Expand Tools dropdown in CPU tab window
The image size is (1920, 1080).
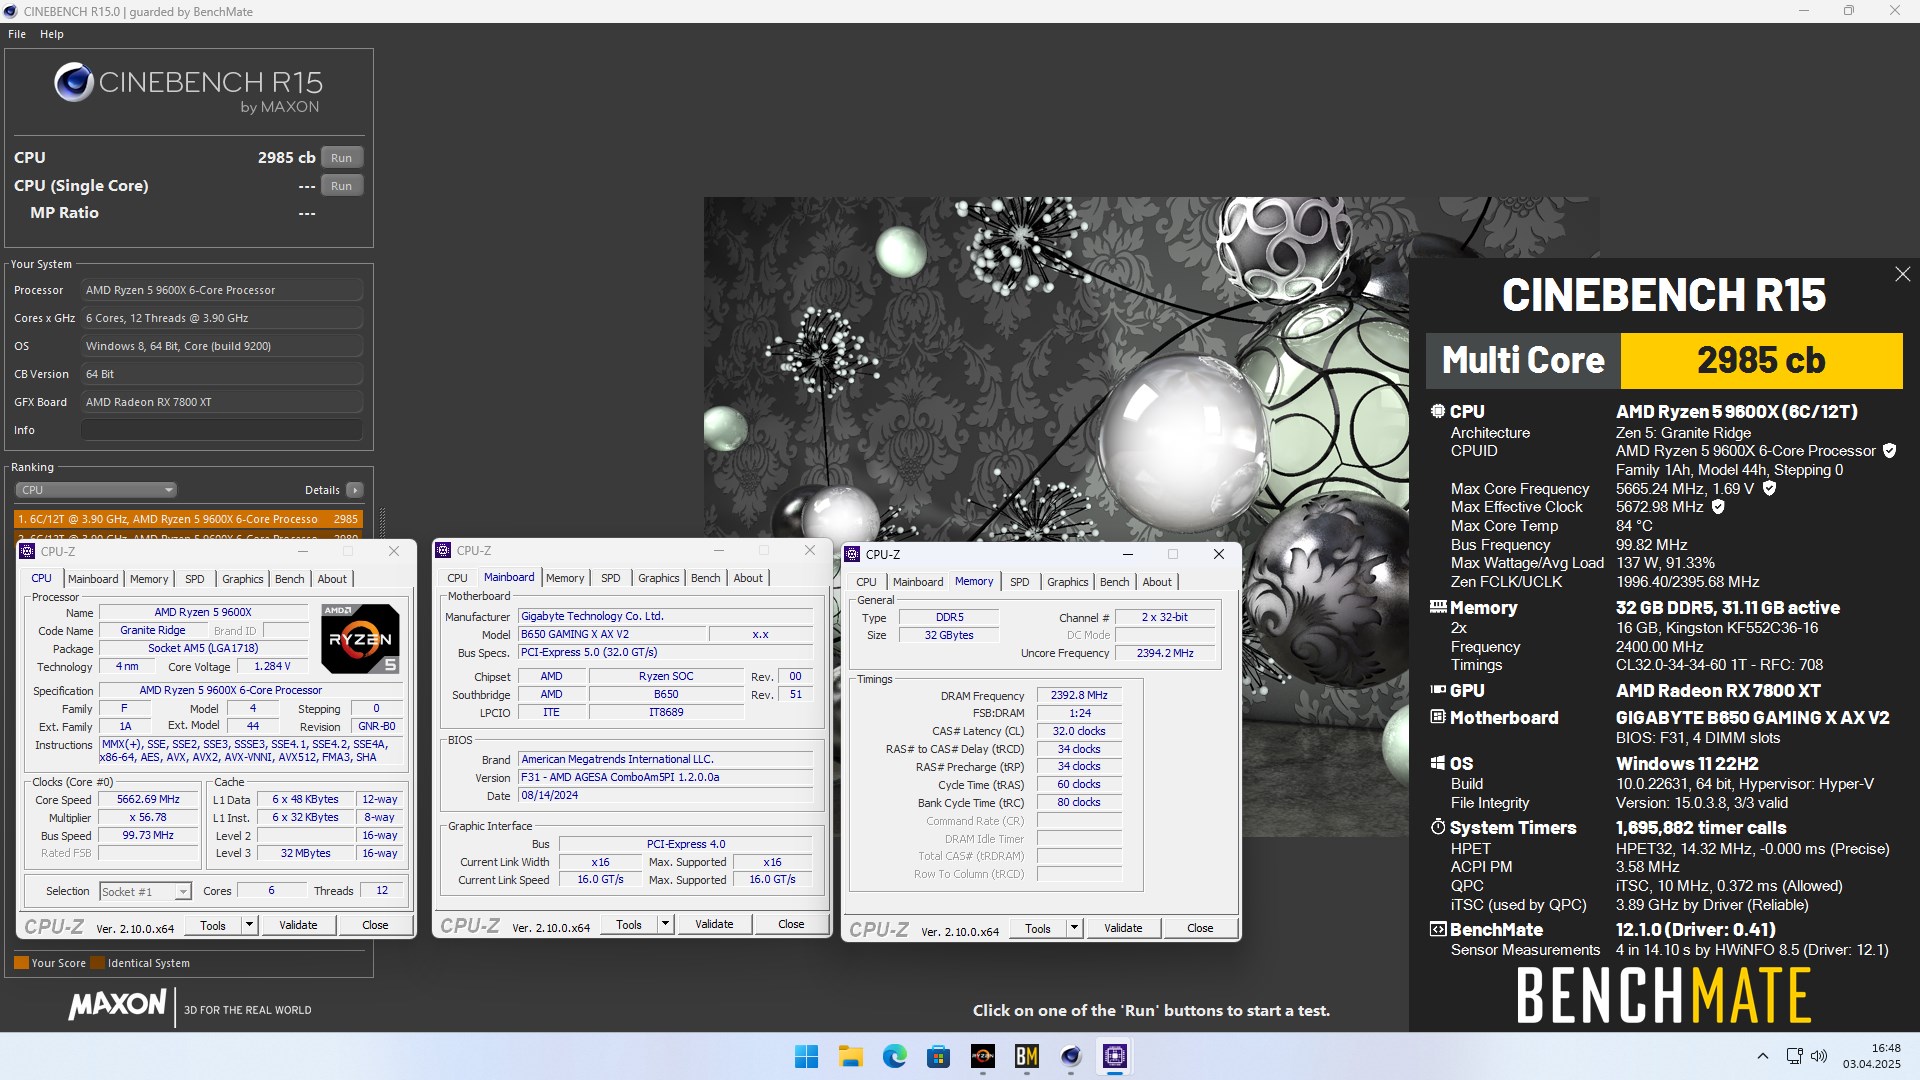click(x=249, y=925)
